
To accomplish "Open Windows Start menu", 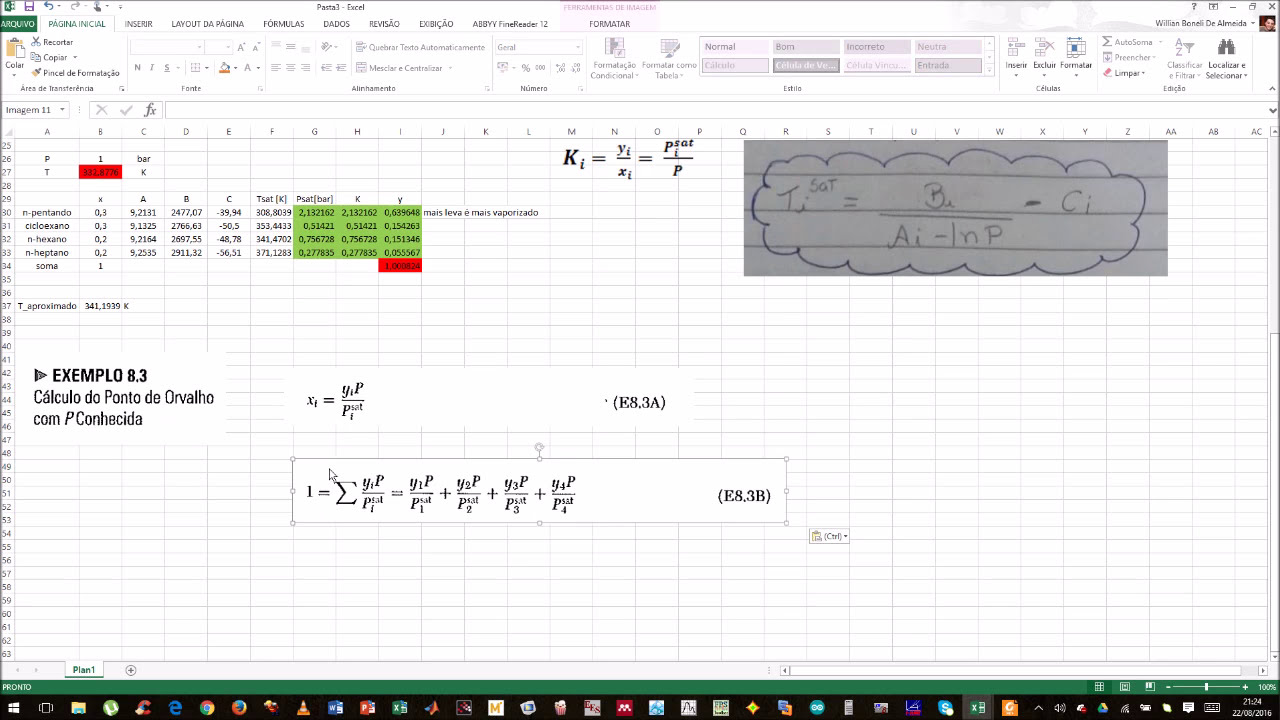I will [14, 708].
